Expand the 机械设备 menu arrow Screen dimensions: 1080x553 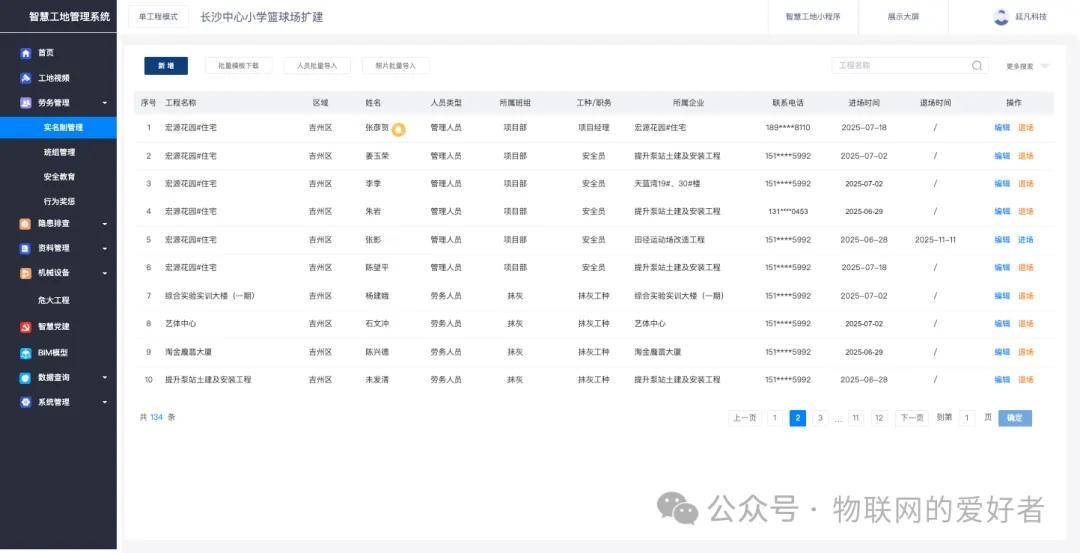tap(105, 273)
